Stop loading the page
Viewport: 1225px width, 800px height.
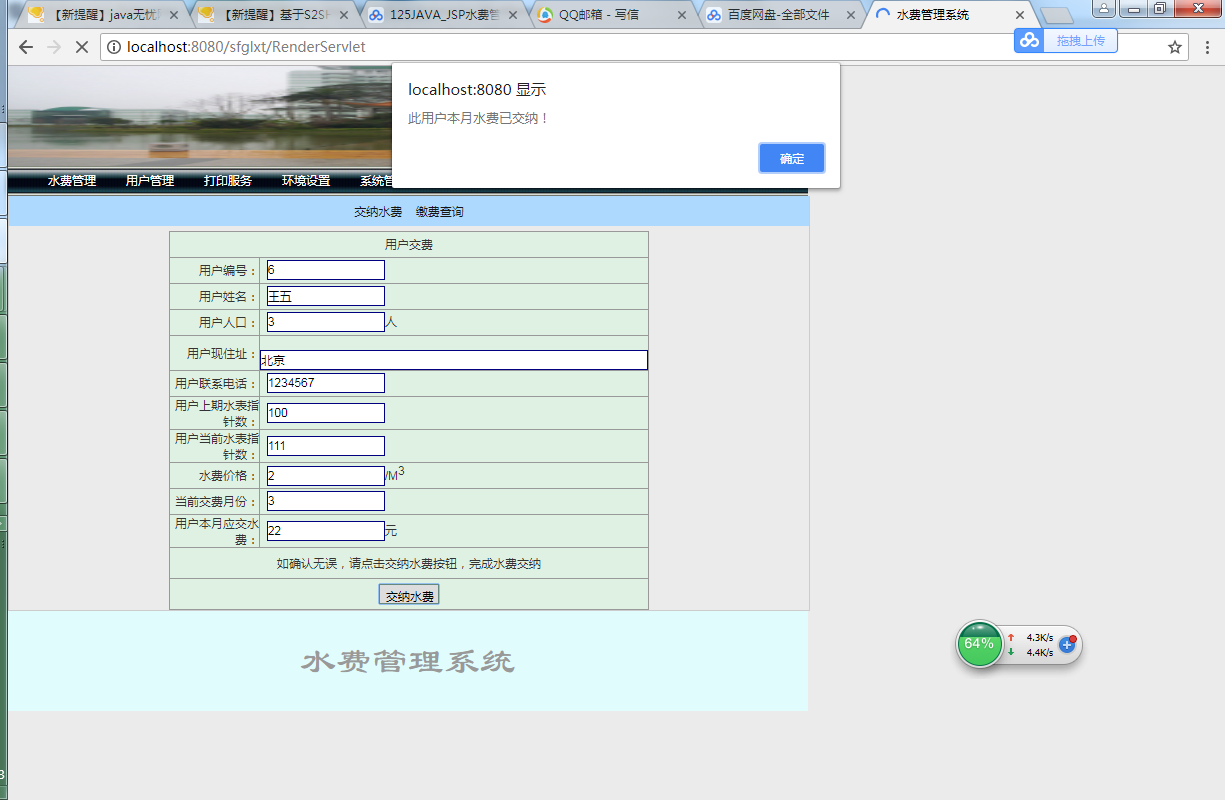81,47
